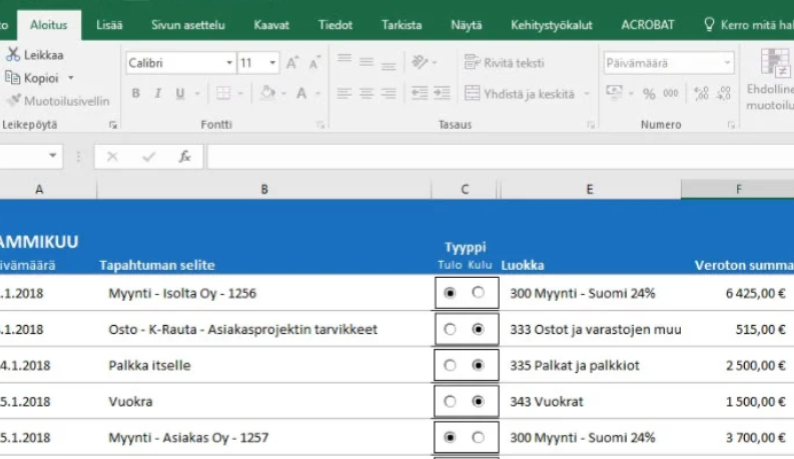Select Kulu radio for Palkka itselle row
Image resolution: width=794 pixels, height=459 pixels.
[478, 365]
